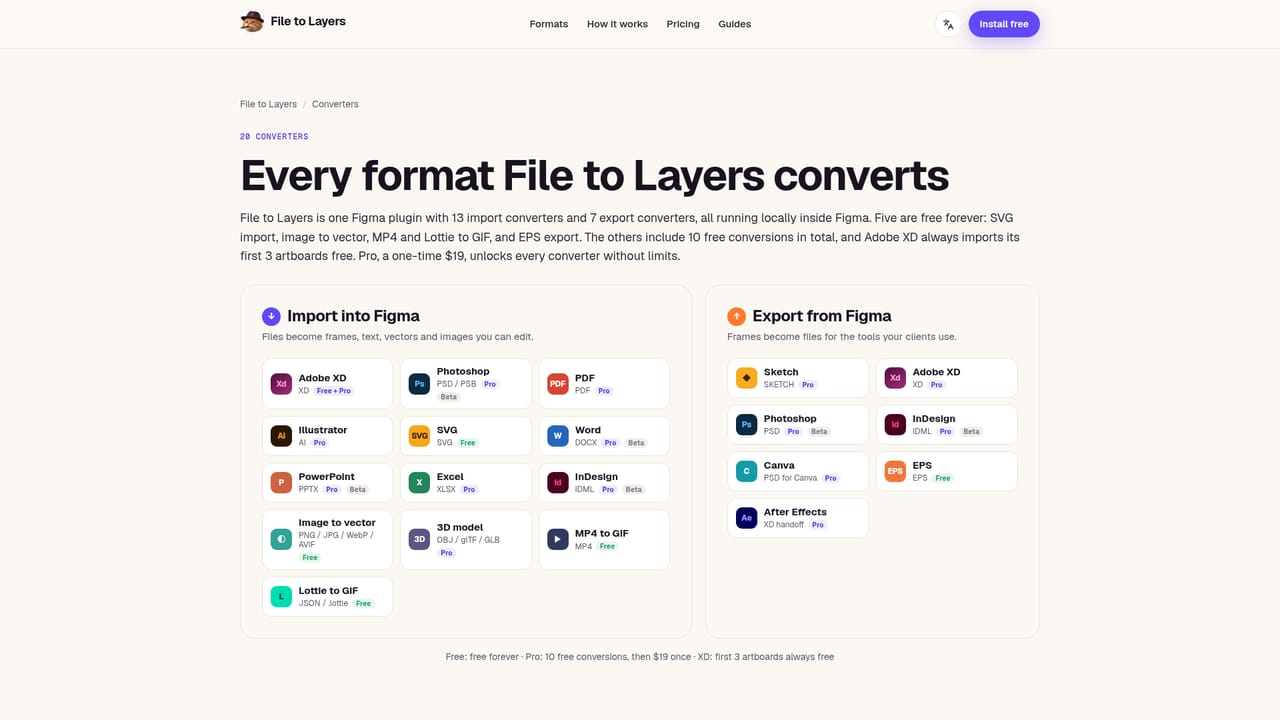
Task: Click the blue Word W icon
Action: [x=558, y=436]
